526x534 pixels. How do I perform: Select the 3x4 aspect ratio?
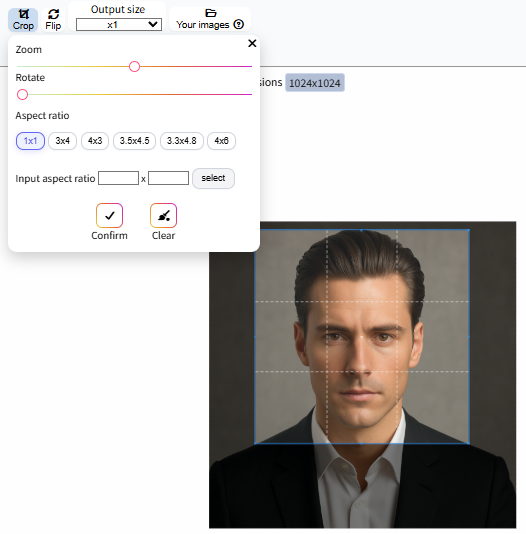[x=63, y=141]
